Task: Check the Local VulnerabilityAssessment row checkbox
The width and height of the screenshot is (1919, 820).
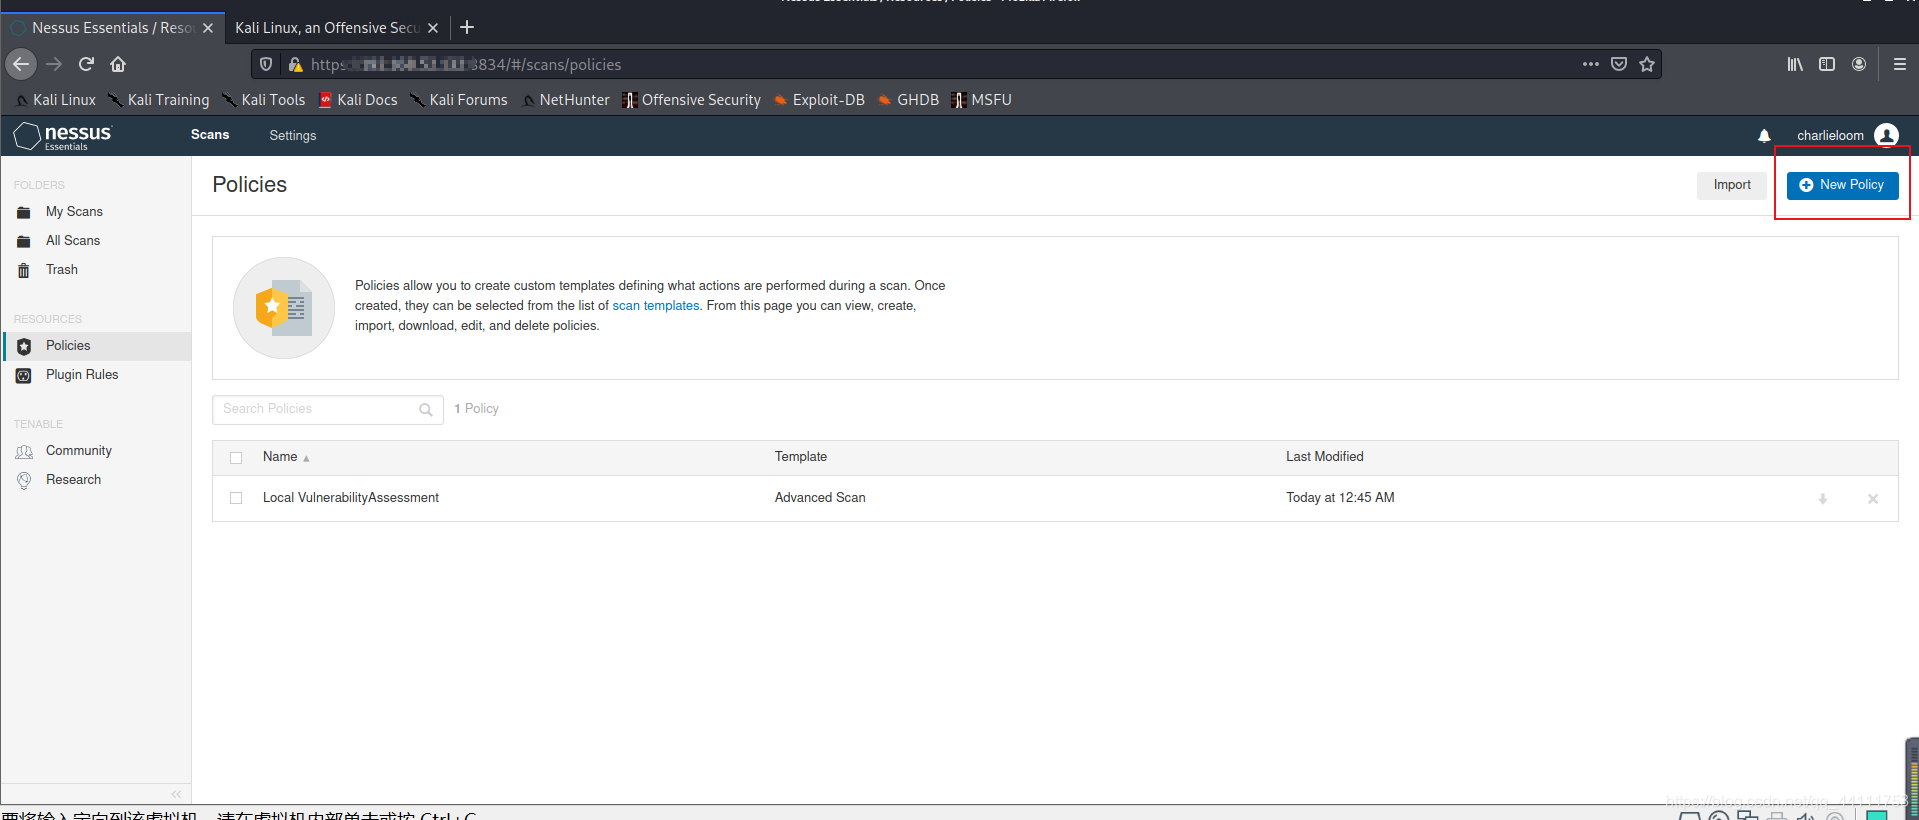Action: [x=236, y=498]
